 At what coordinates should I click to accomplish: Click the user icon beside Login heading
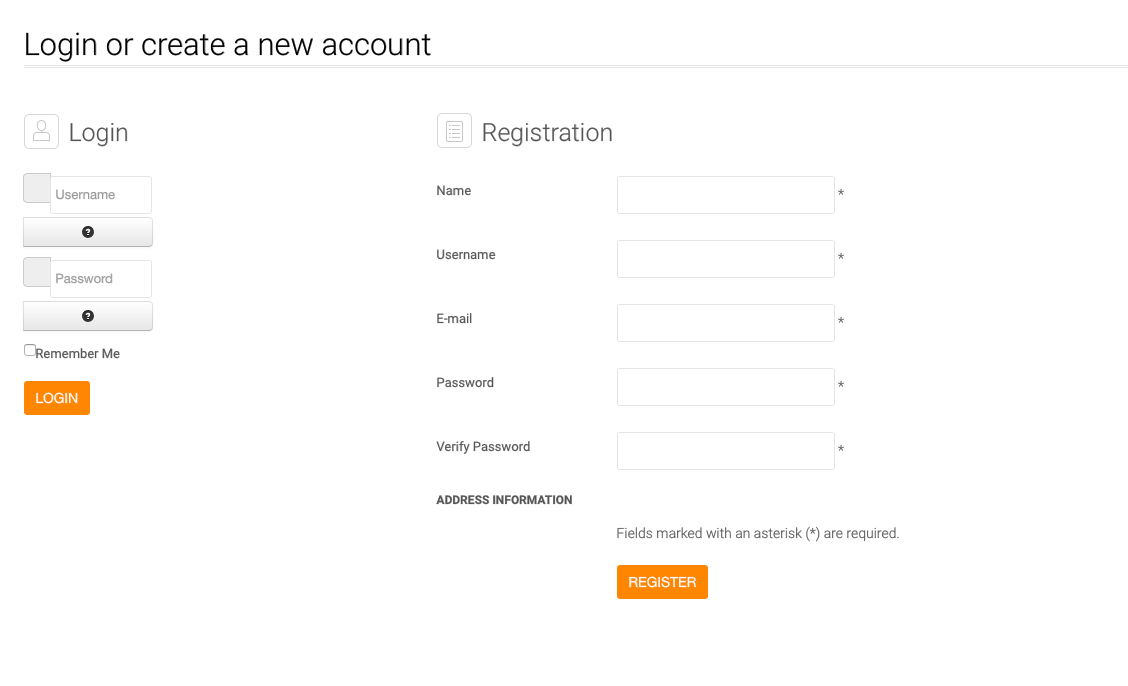(41, 131)
